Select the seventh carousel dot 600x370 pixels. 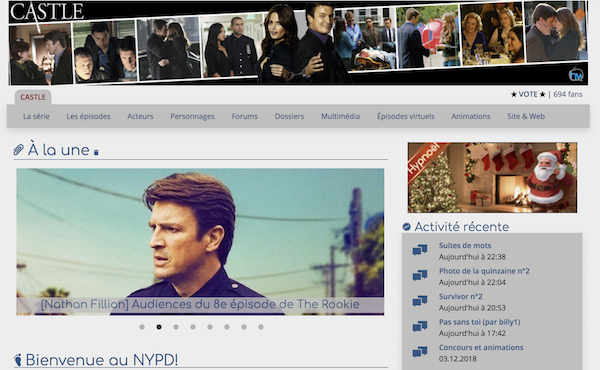click(x=244, y=327)
